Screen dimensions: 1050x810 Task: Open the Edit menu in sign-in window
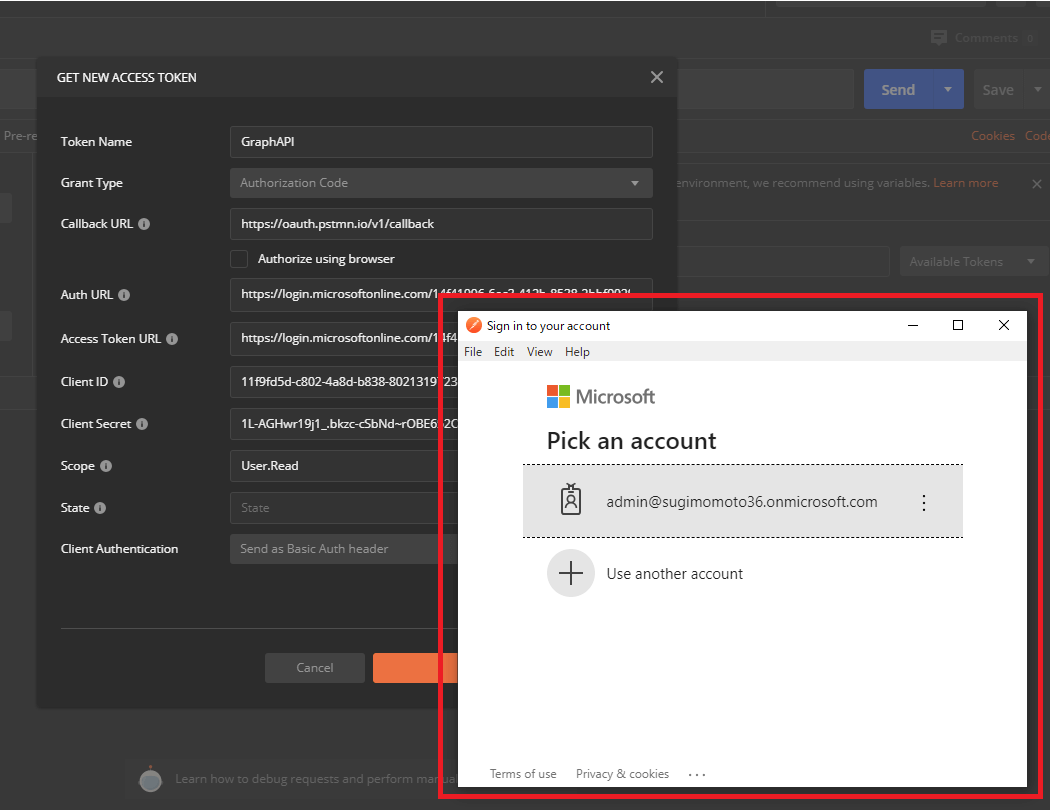tap(504, 352)
